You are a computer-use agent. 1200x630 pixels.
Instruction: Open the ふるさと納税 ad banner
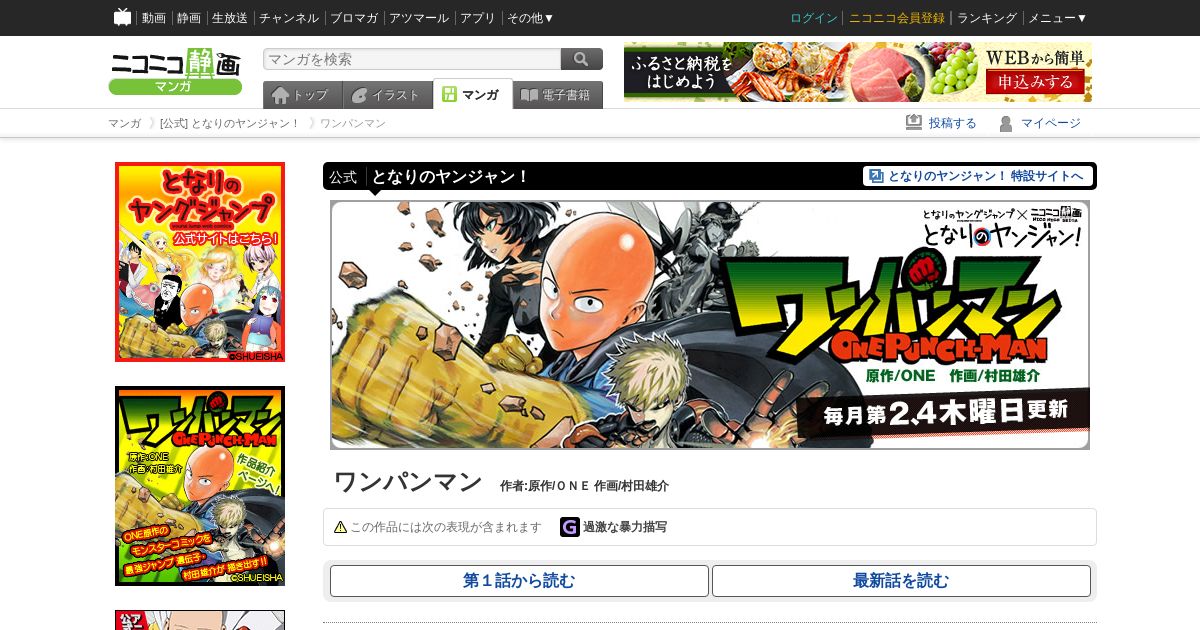pos(858,72)
